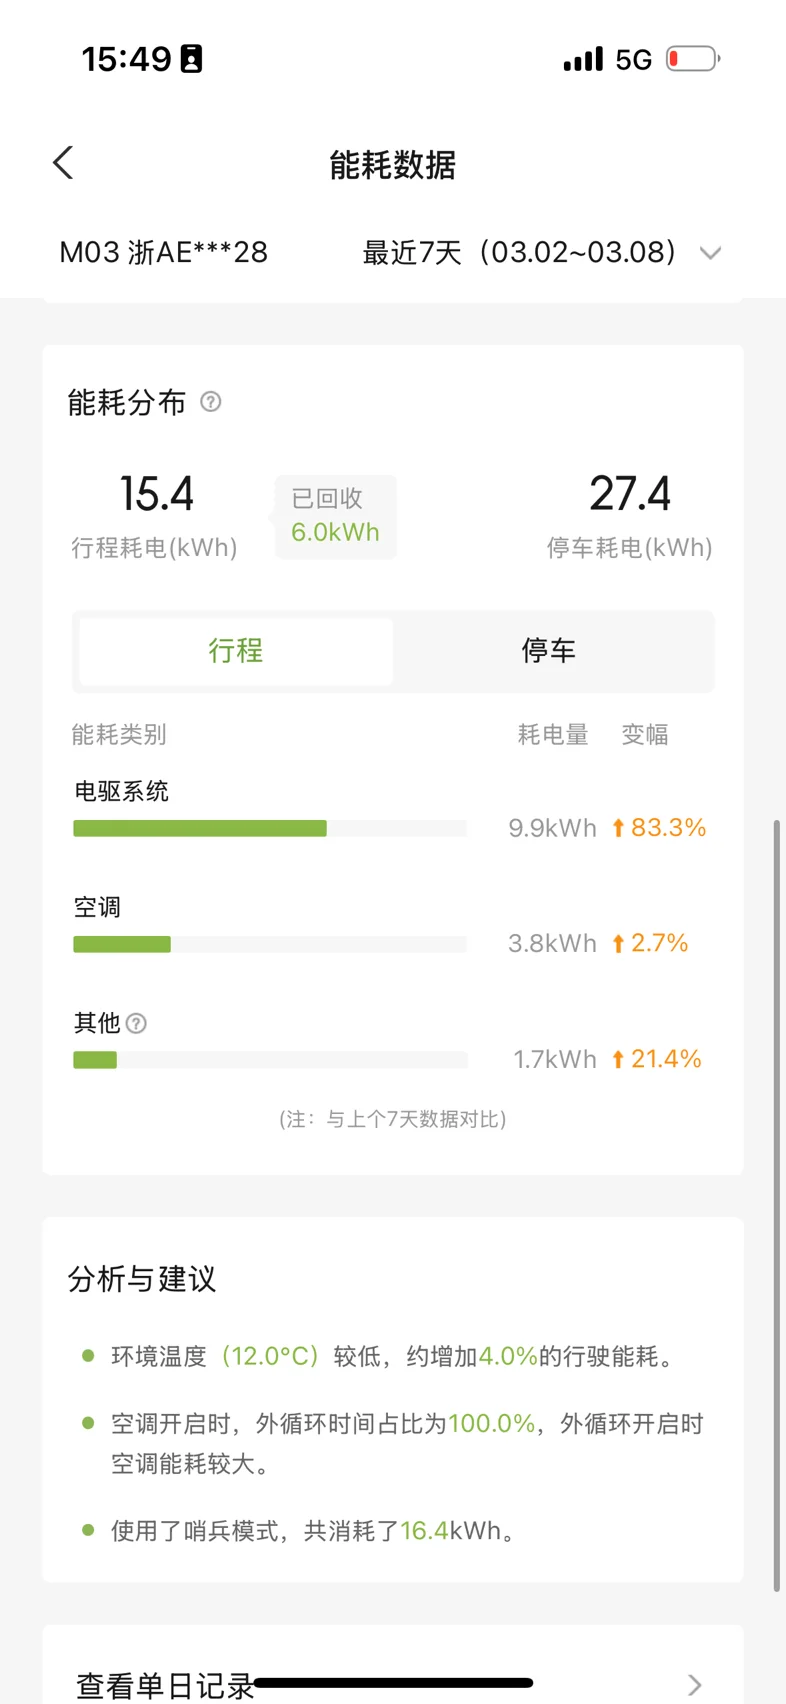Image resolution: width=786 pixels, height=1704 pixels.
Task: Tap the 已回收 6.0kWh bubble
Action: click(x=335, y=516)
